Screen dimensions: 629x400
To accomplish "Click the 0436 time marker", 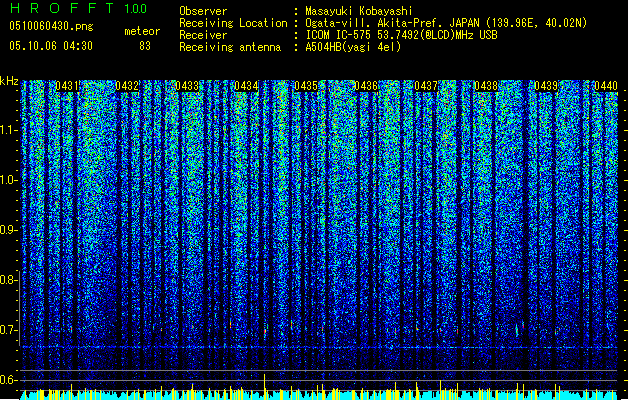I will point(366,86).
